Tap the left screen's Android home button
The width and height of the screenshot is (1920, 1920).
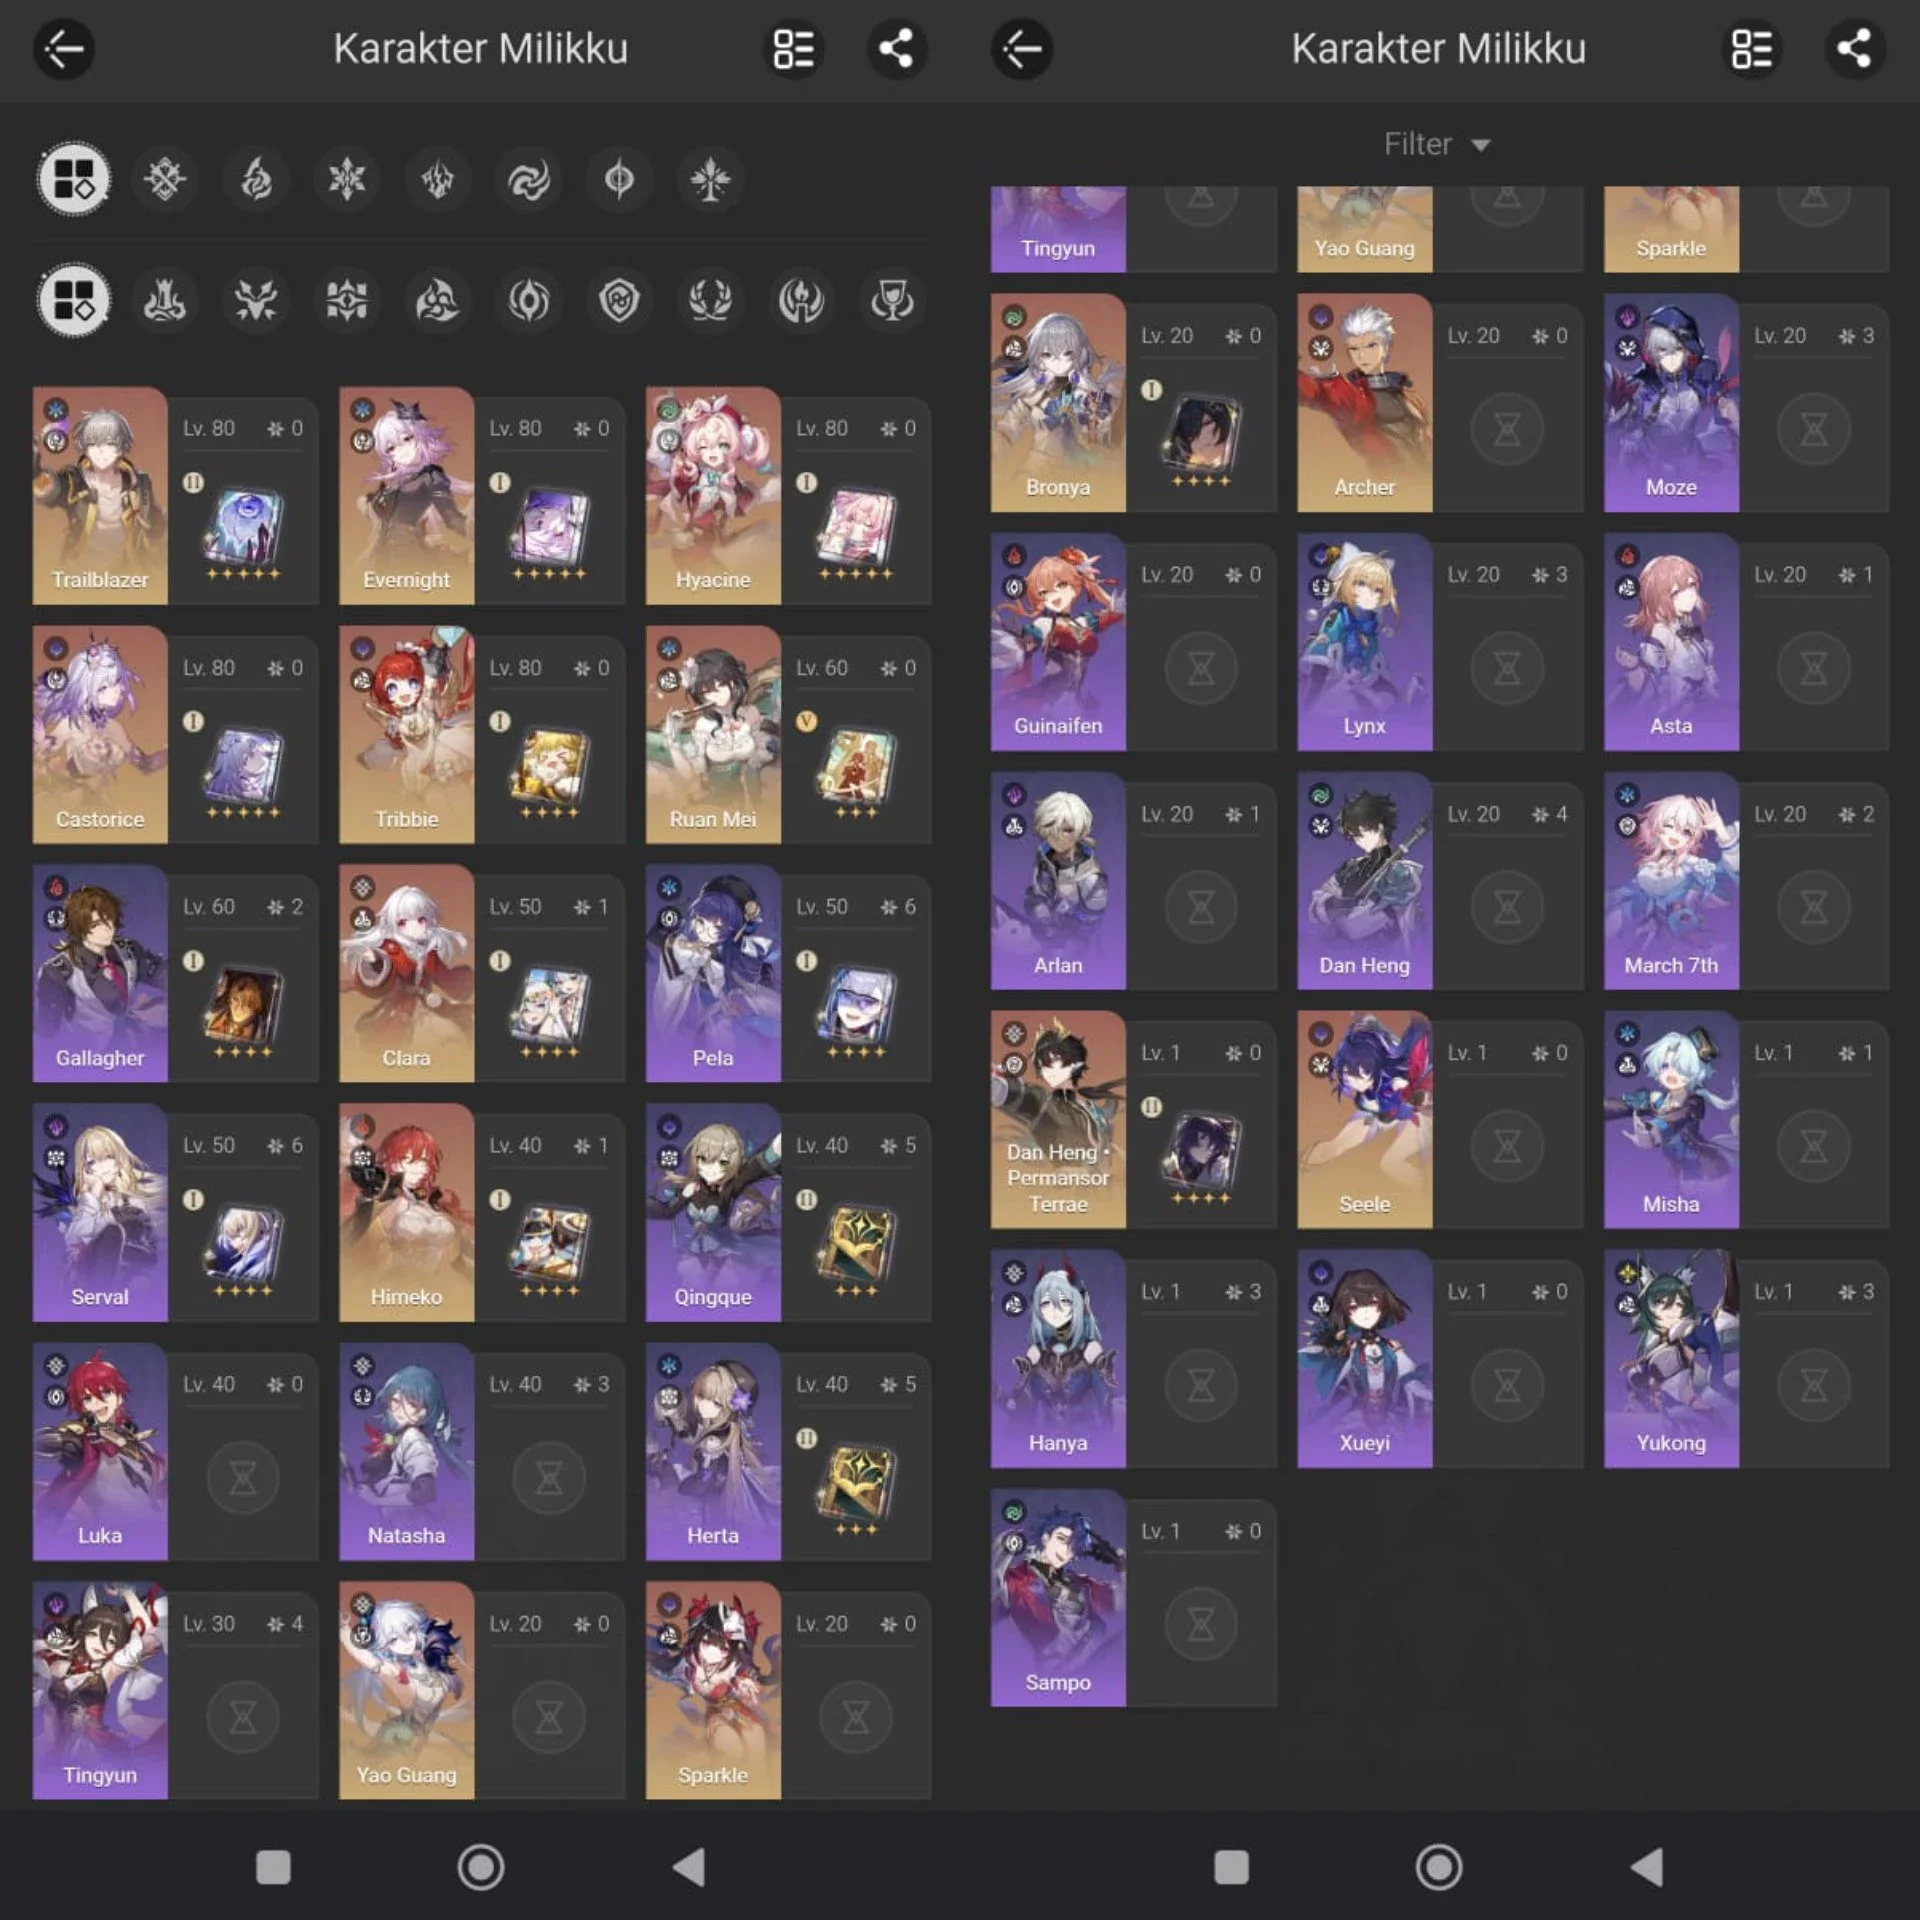[480, 1867]
